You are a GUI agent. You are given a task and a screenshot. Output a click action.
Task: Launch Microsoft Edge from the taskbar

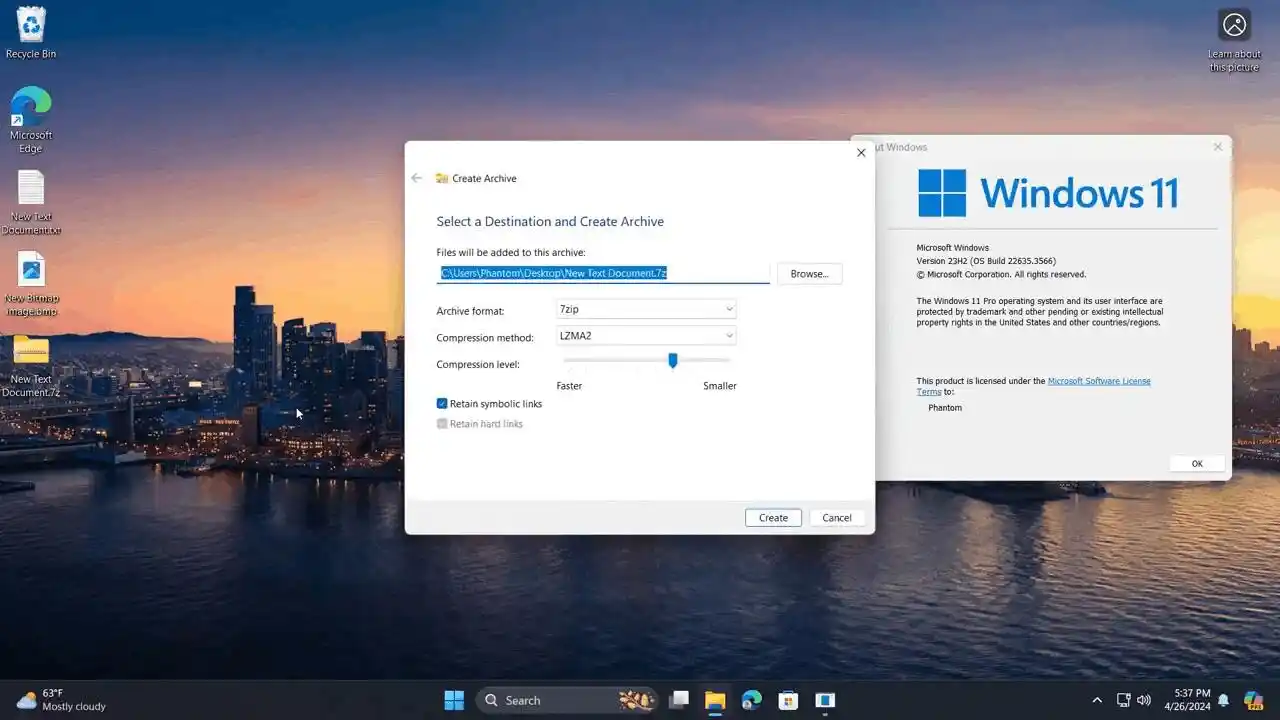(752, 700)
